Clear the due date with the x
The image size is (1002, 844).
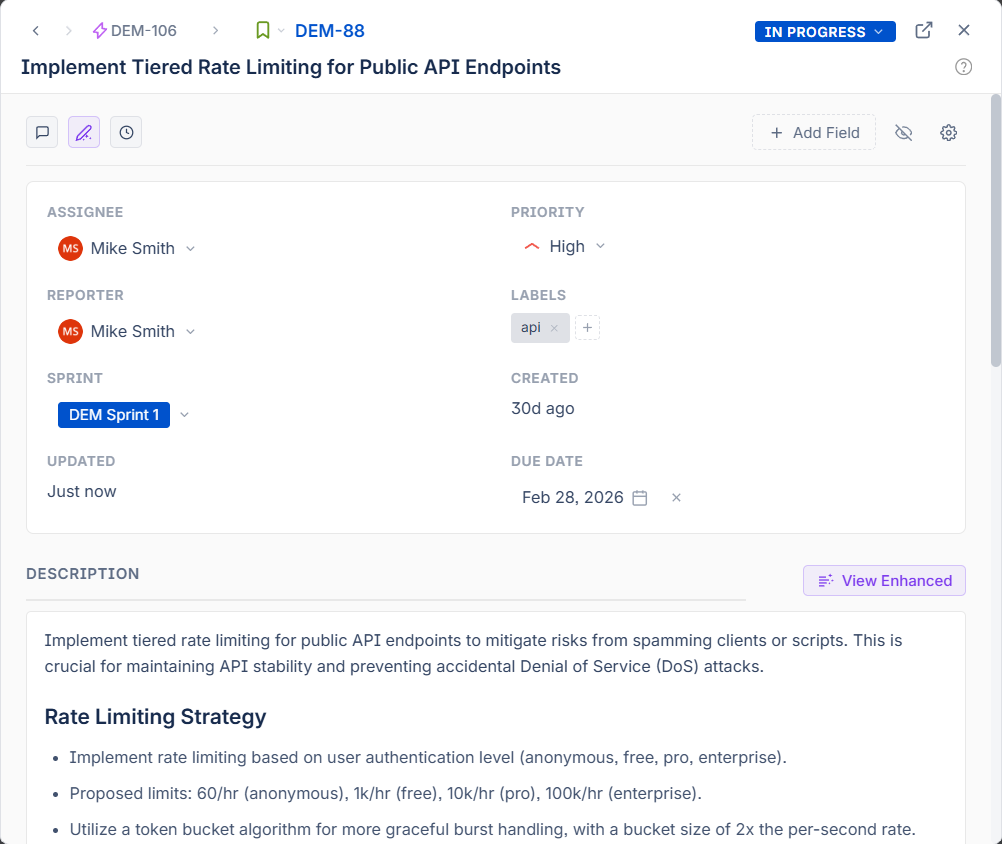coord(676,497)
